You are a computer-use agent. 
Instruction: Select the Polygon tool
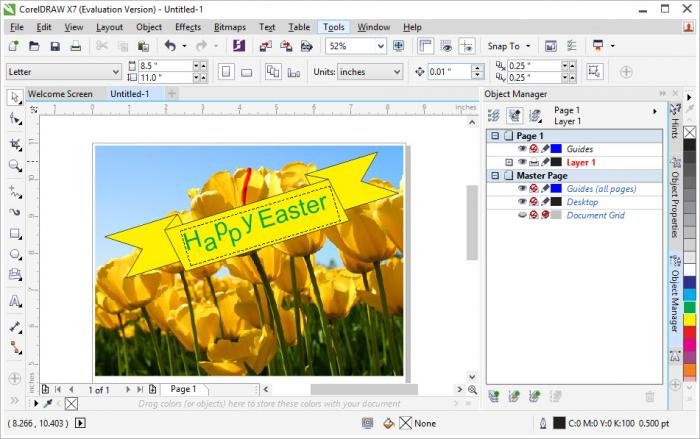(15, 274)
